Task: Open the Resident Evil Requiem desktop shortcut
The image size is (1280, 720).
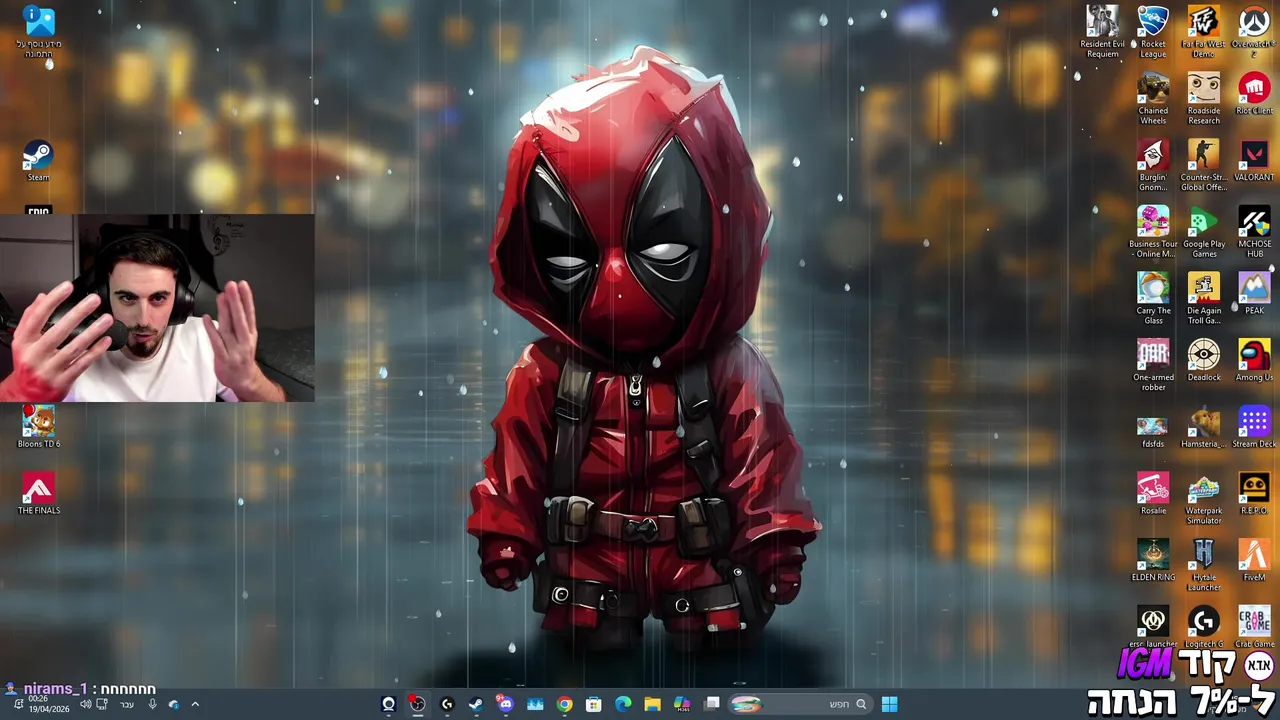Action: pos(1103,31)
